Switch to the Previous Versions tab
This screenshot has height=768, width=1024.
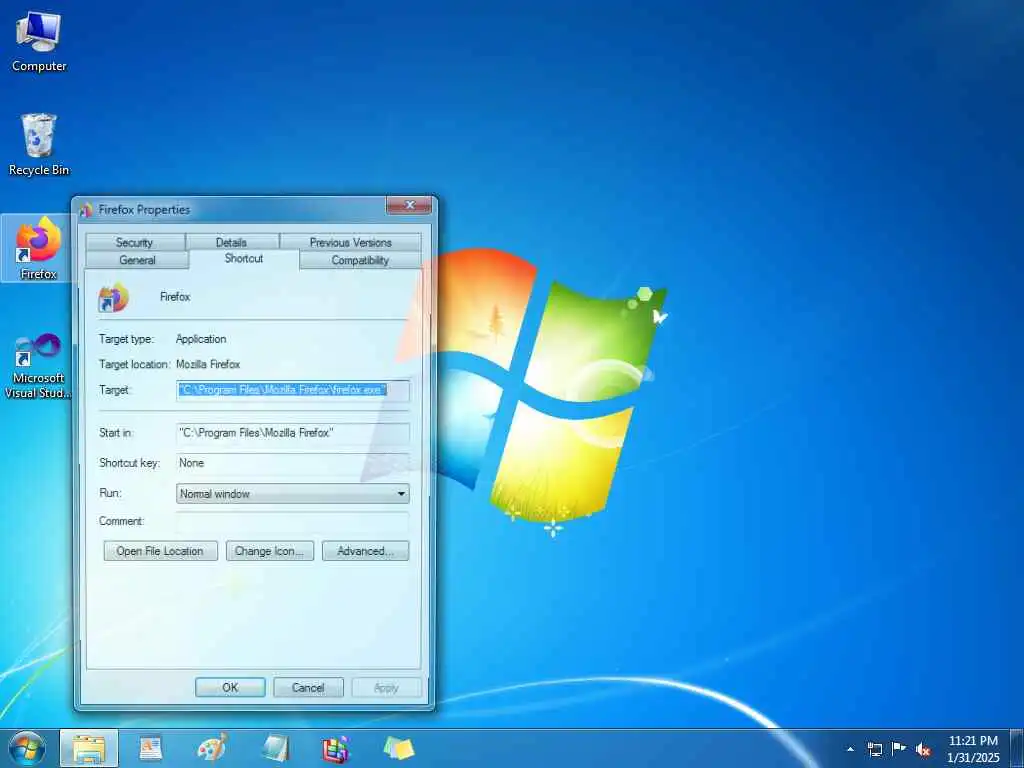pyautogui.click(x=351, y=242)
